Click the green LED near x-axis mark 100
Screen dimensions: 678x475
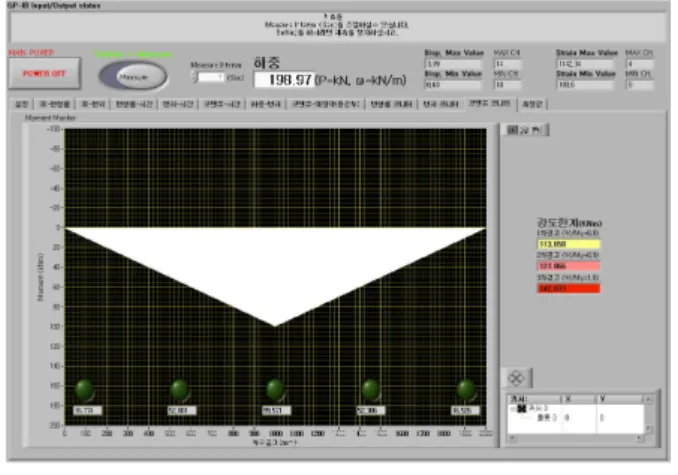[84, 389]
